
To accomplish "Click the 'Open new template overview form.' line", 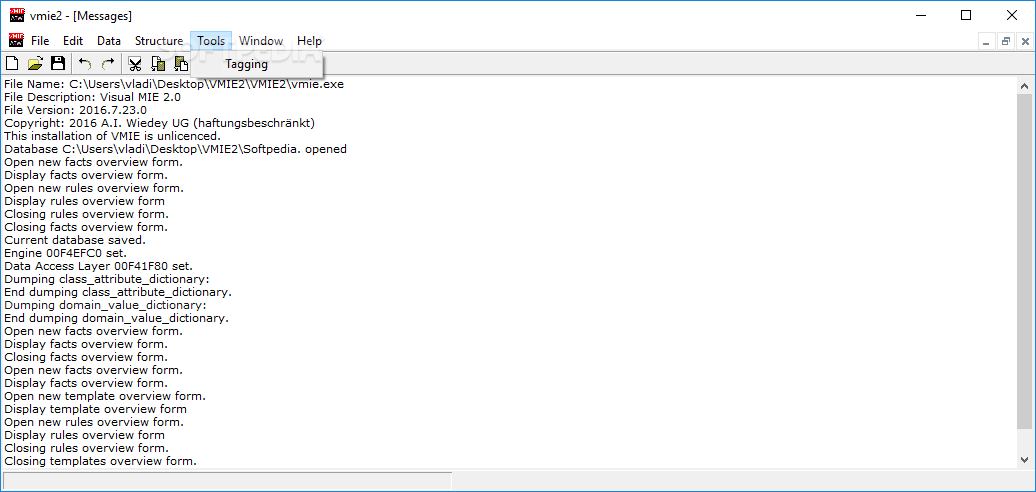I will pos(105,396).
